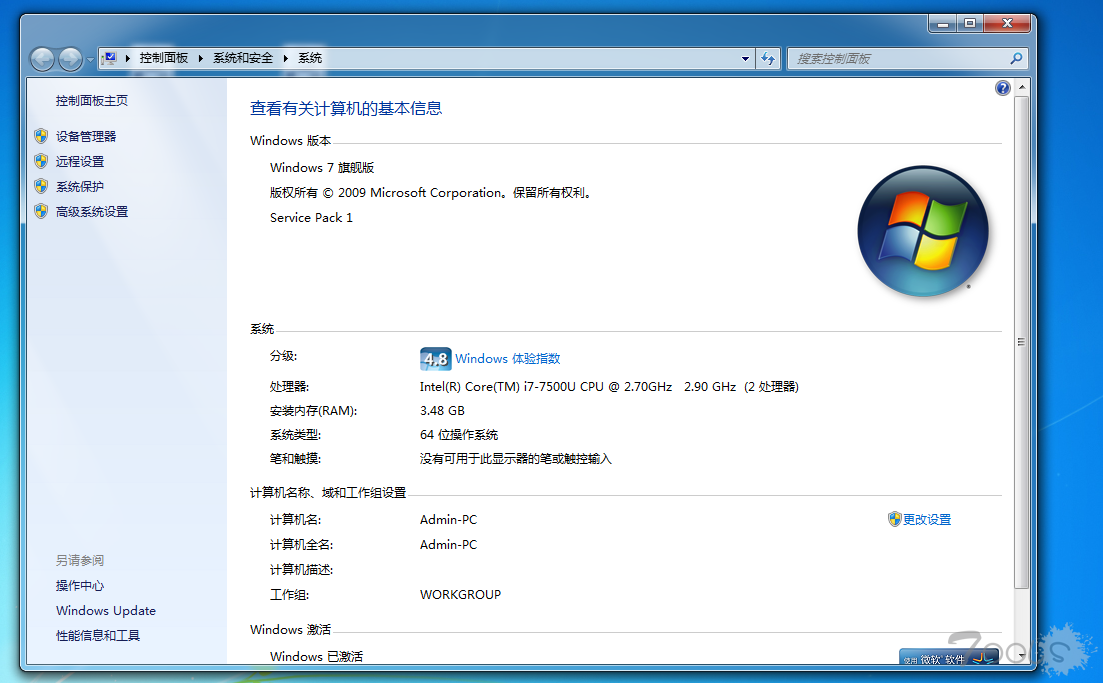Click the Forward navigation arrow button

pos(70,59)
